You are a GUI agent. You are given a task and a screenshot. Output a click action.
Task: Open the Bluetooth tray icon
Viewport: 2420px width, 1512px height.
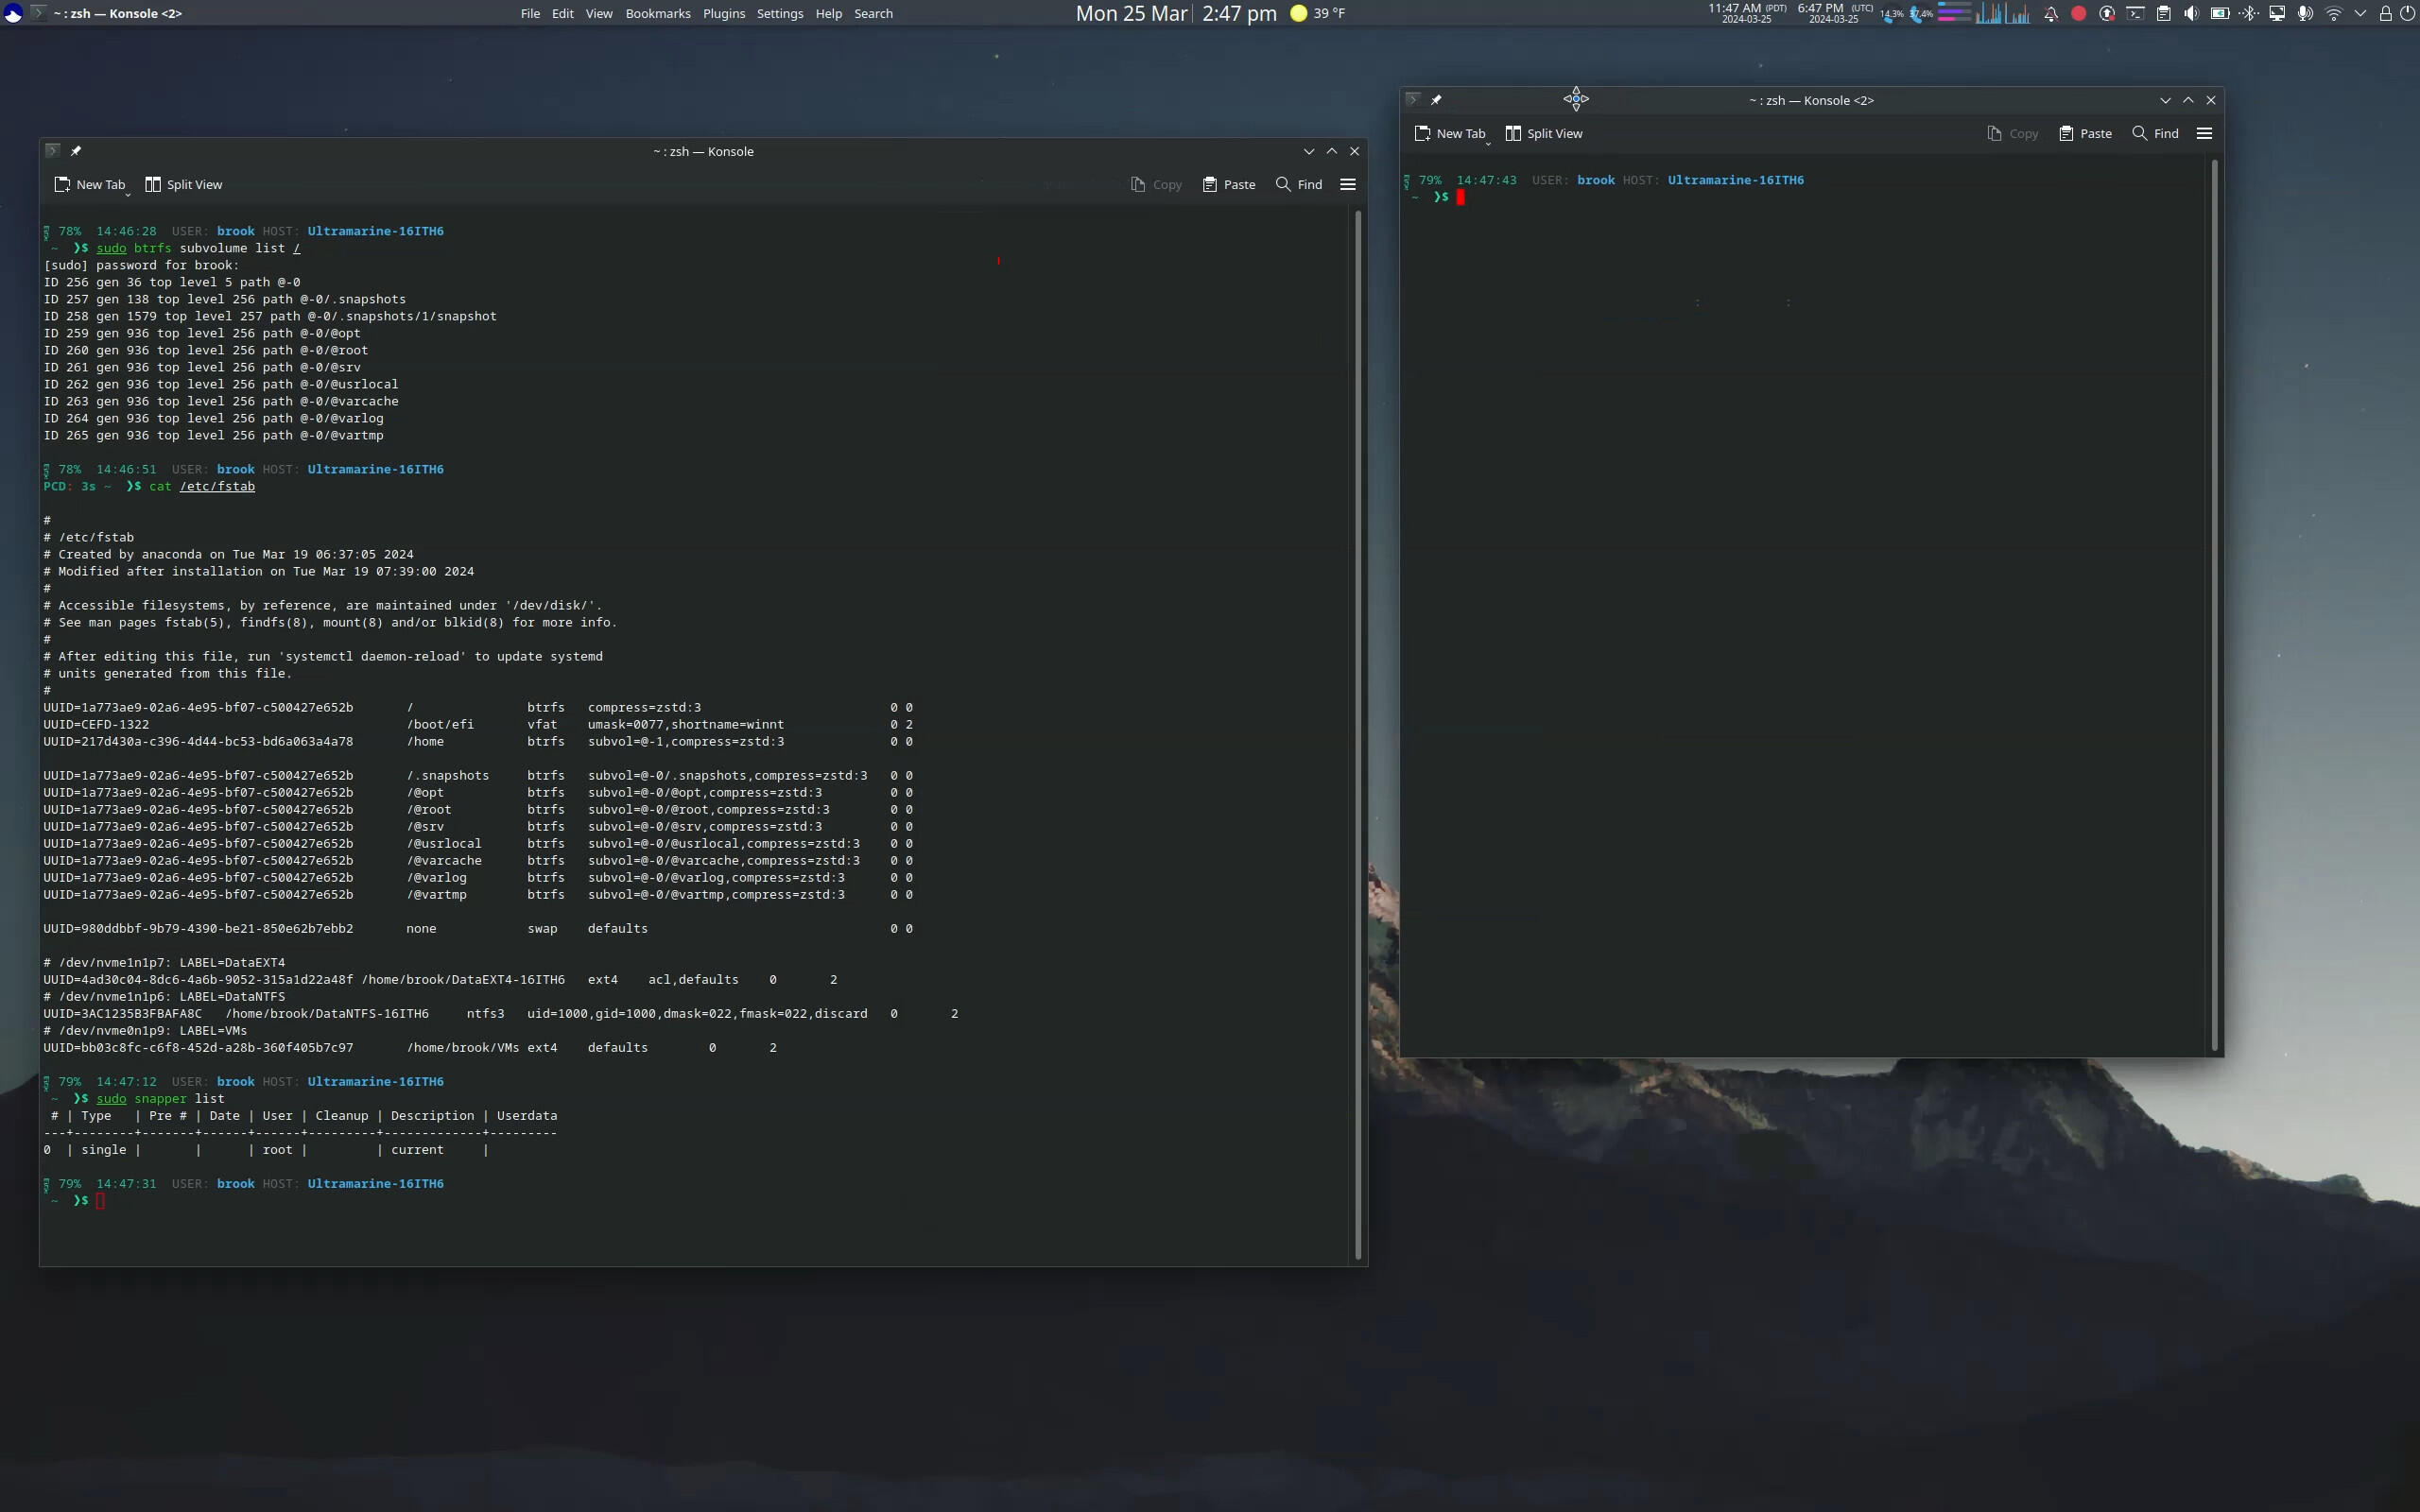pyautogui.click(x=2248, y=13)
